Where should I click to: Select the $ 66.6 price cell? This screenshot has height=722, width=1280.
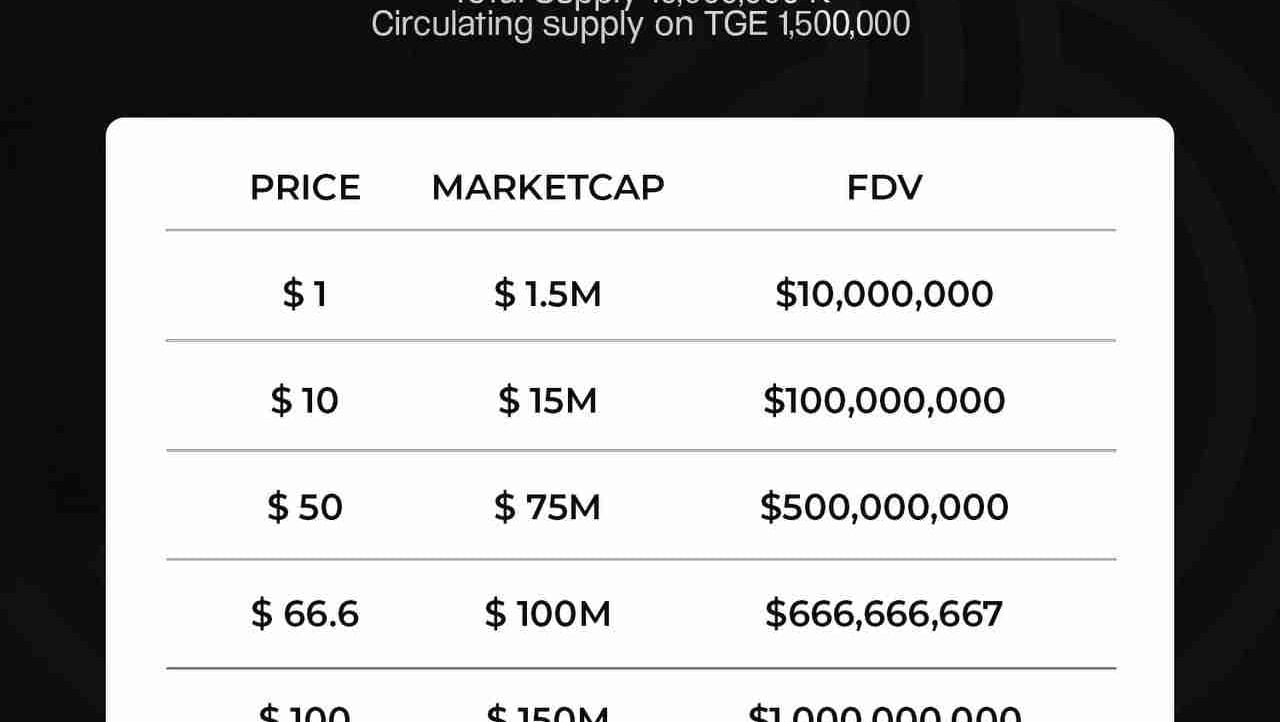coord(305,613)
